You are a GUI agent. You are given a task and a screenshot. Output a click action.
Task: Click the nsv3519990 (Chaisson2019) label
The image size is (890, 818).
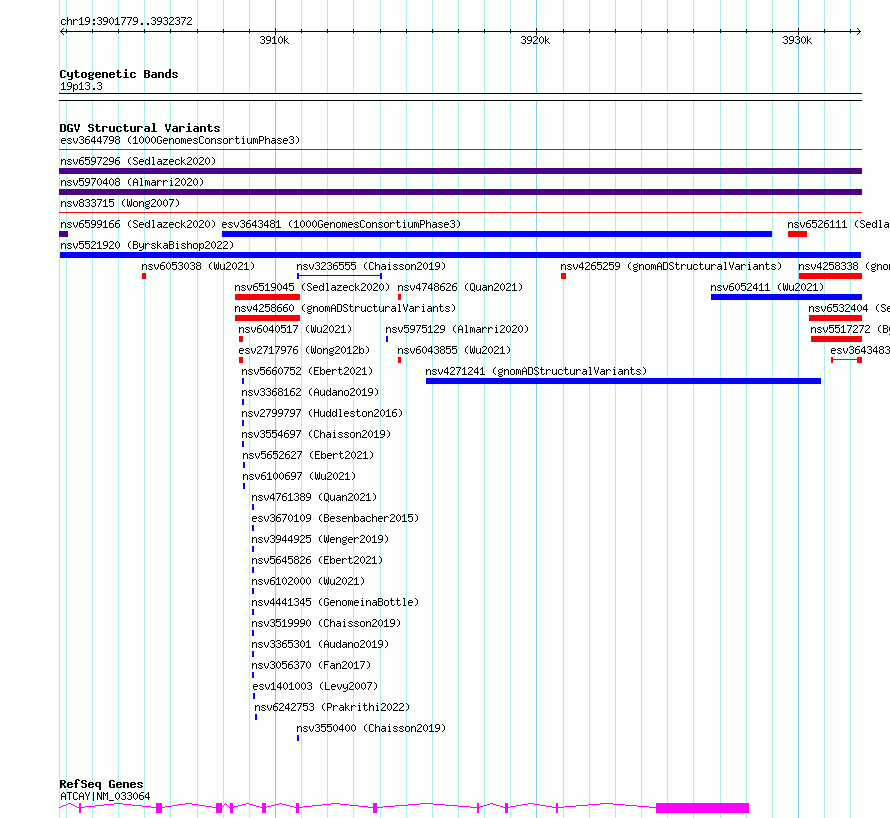(326, 623)
